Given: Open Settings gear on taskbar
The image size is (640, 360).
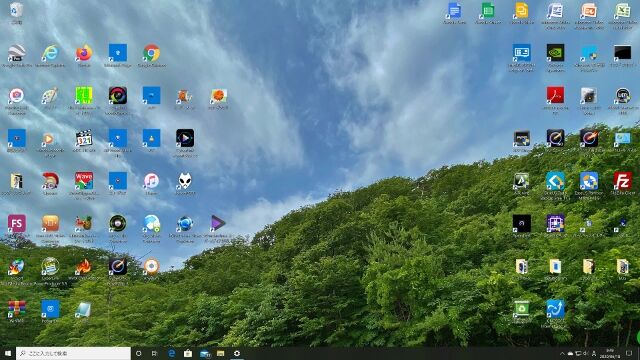Looking at the screenshot, I should tap(237, 353).
